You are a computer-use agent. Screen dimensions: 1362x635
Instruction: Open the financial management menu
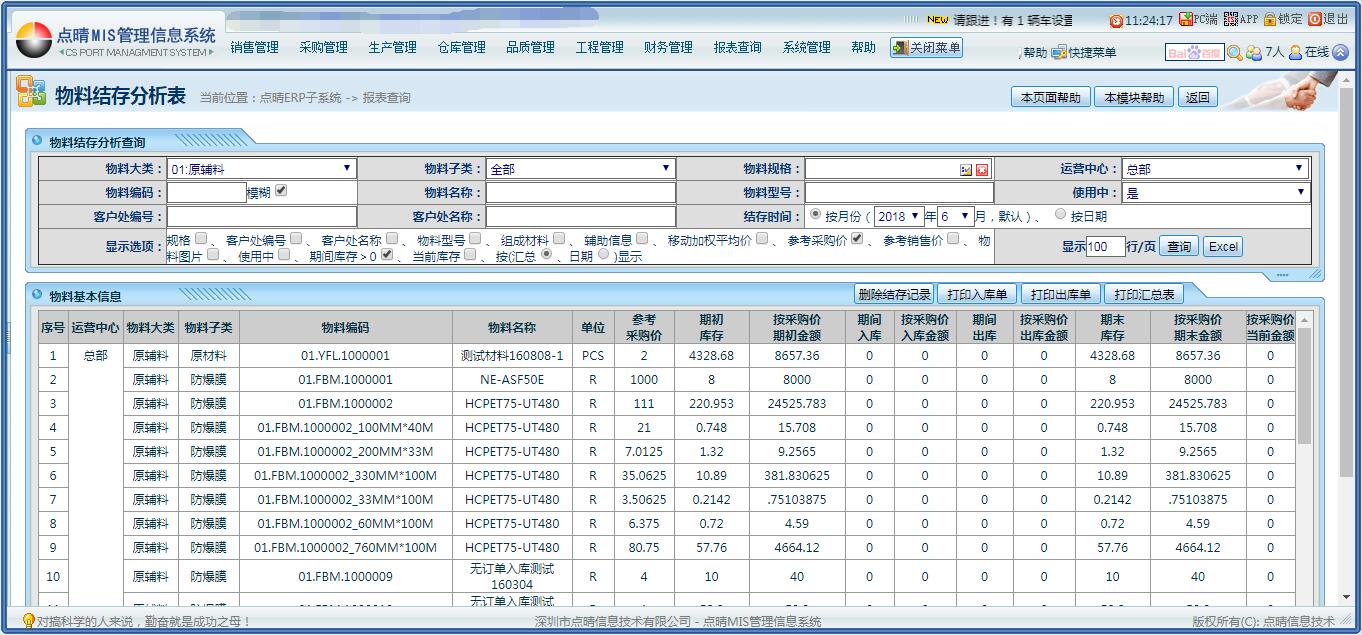(x=668, y=48)
